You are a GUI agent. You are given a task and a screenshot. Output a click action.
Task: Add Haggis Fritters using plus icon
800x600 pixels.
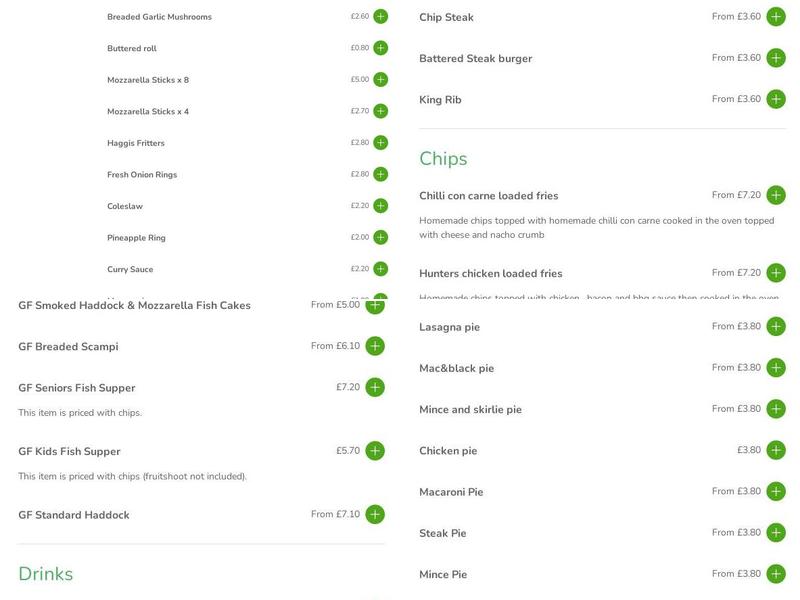(380, 143)
